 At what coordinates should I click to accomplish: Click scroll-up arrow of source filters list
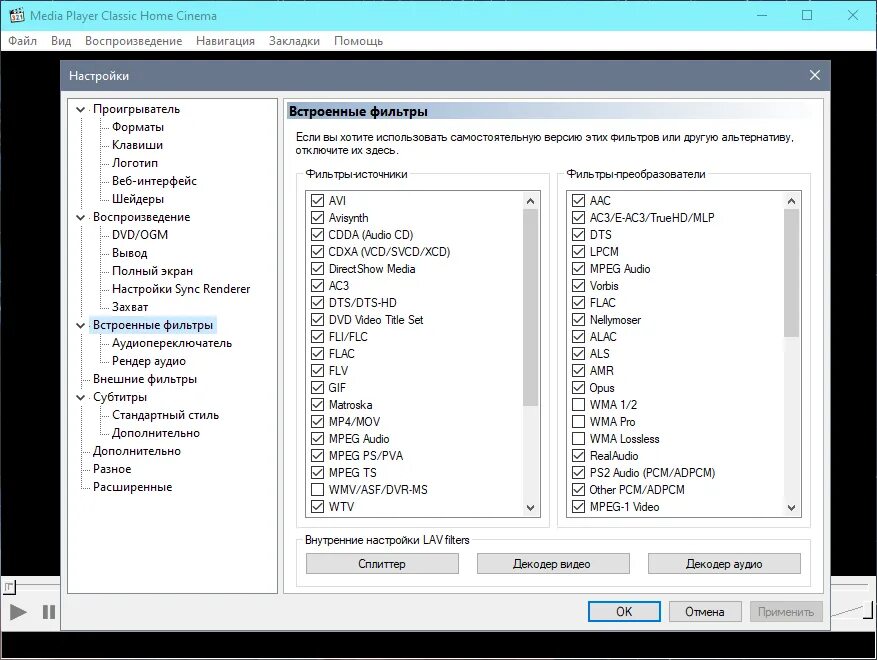530,201
